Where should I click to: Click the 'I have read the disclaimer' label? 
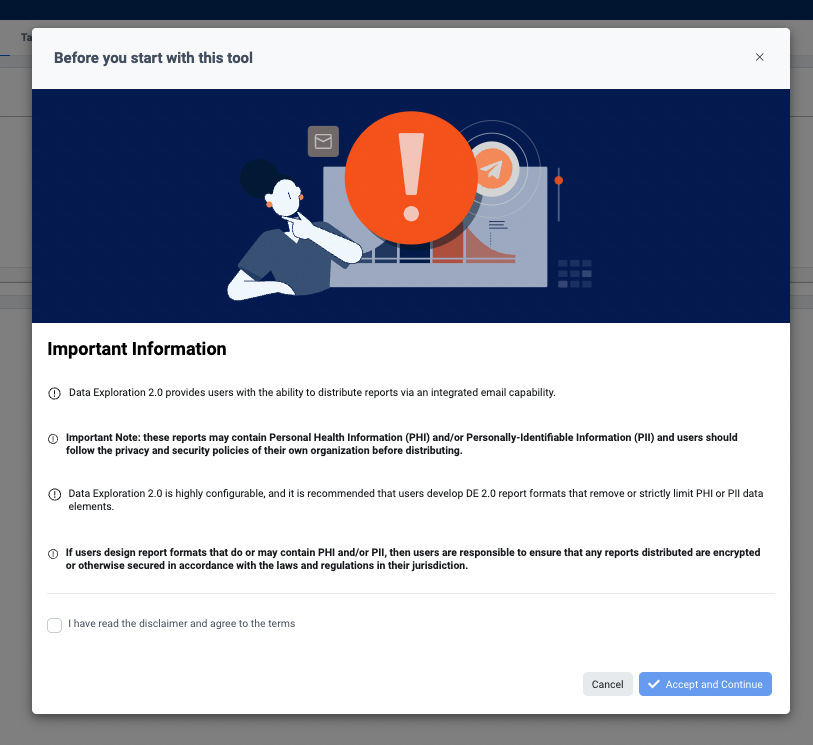pyautogui.click(x=181, y=624)
